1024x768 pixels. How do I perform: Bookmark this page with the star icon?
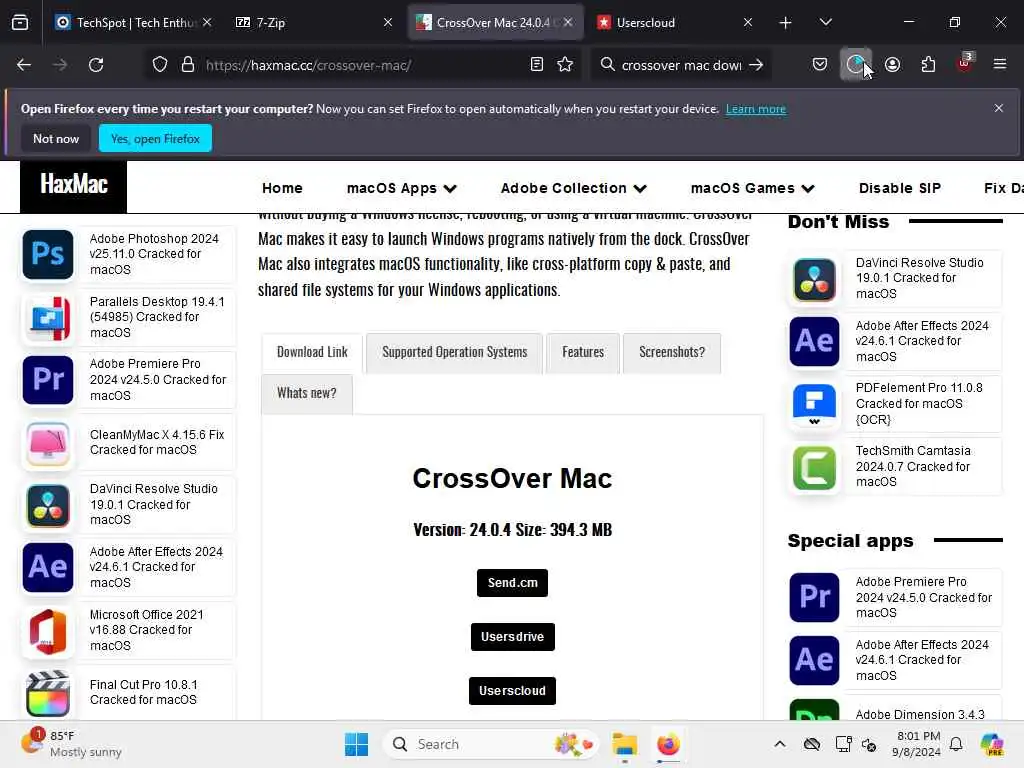click(566, 65)
